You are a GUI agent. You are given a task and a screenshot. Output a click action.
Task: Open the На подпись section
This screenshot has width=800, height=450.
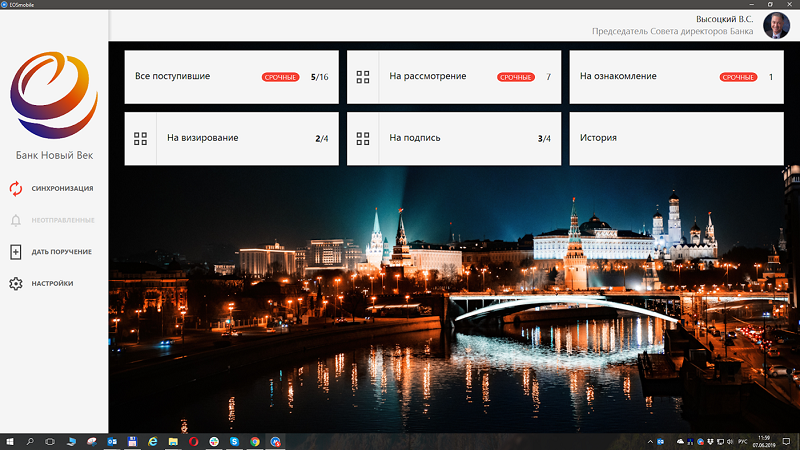click(454, 138)
